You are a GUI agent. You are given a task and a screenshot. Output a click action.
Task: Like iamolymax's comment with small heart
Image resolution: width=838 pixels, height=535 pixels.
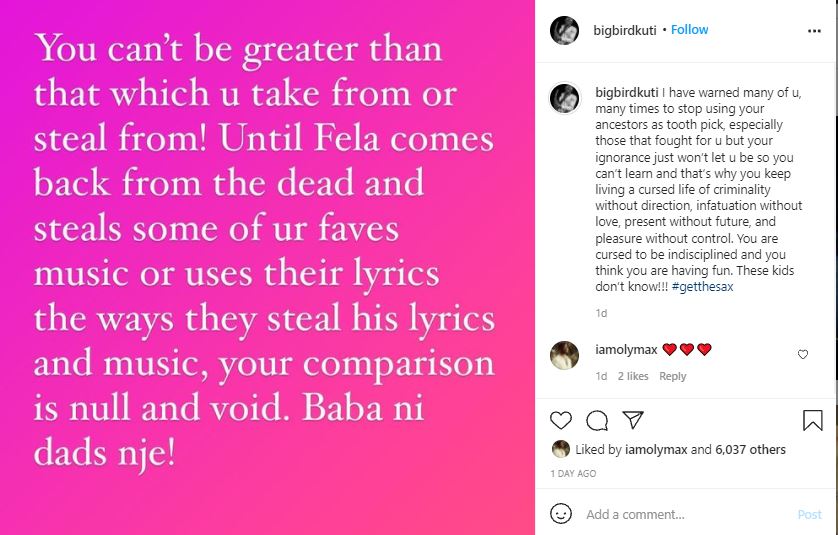click(x=802, y=354)
